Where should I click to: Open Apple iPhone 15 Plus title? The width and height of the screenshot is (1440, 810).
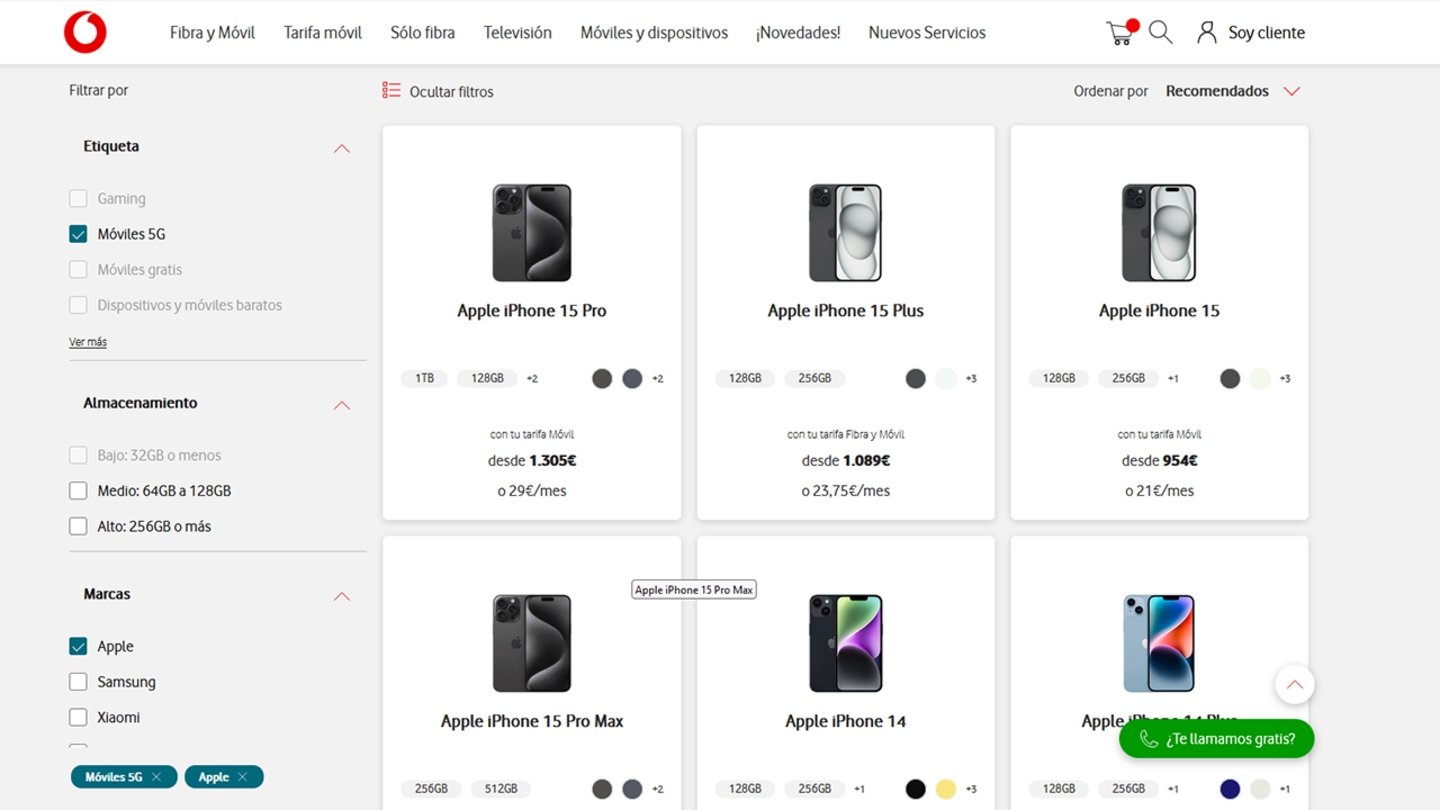coord(846,310)
